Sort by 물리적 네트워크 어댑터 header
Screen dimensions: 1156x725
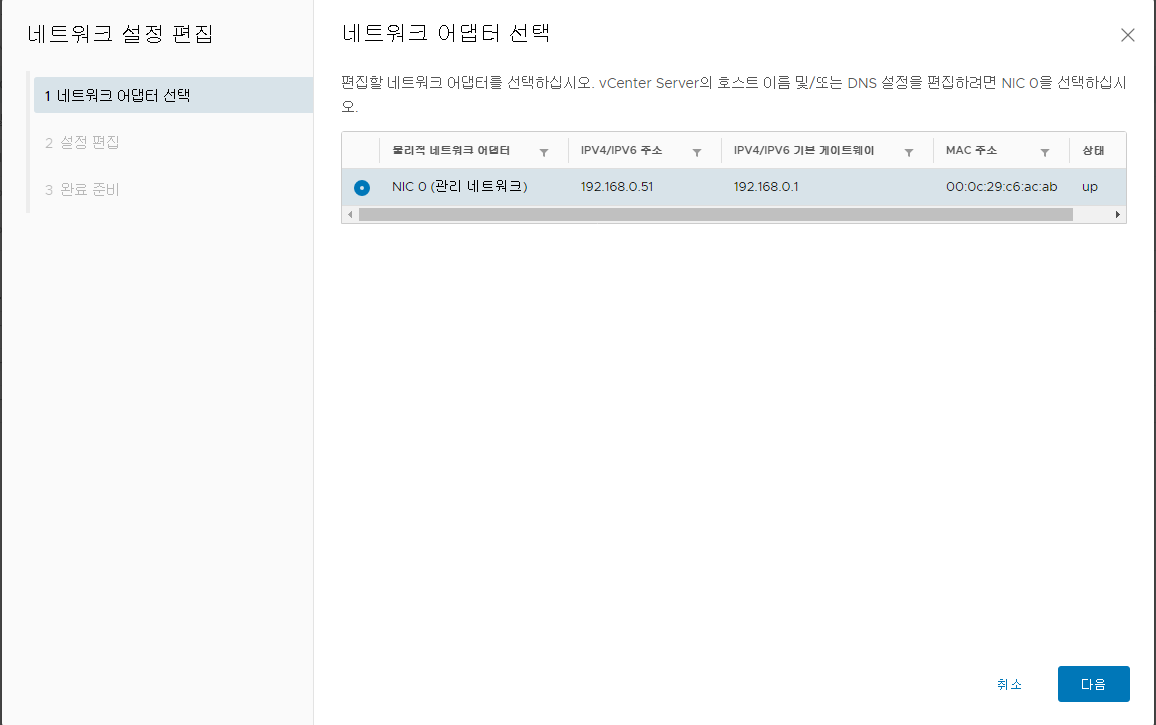[450, 150]
